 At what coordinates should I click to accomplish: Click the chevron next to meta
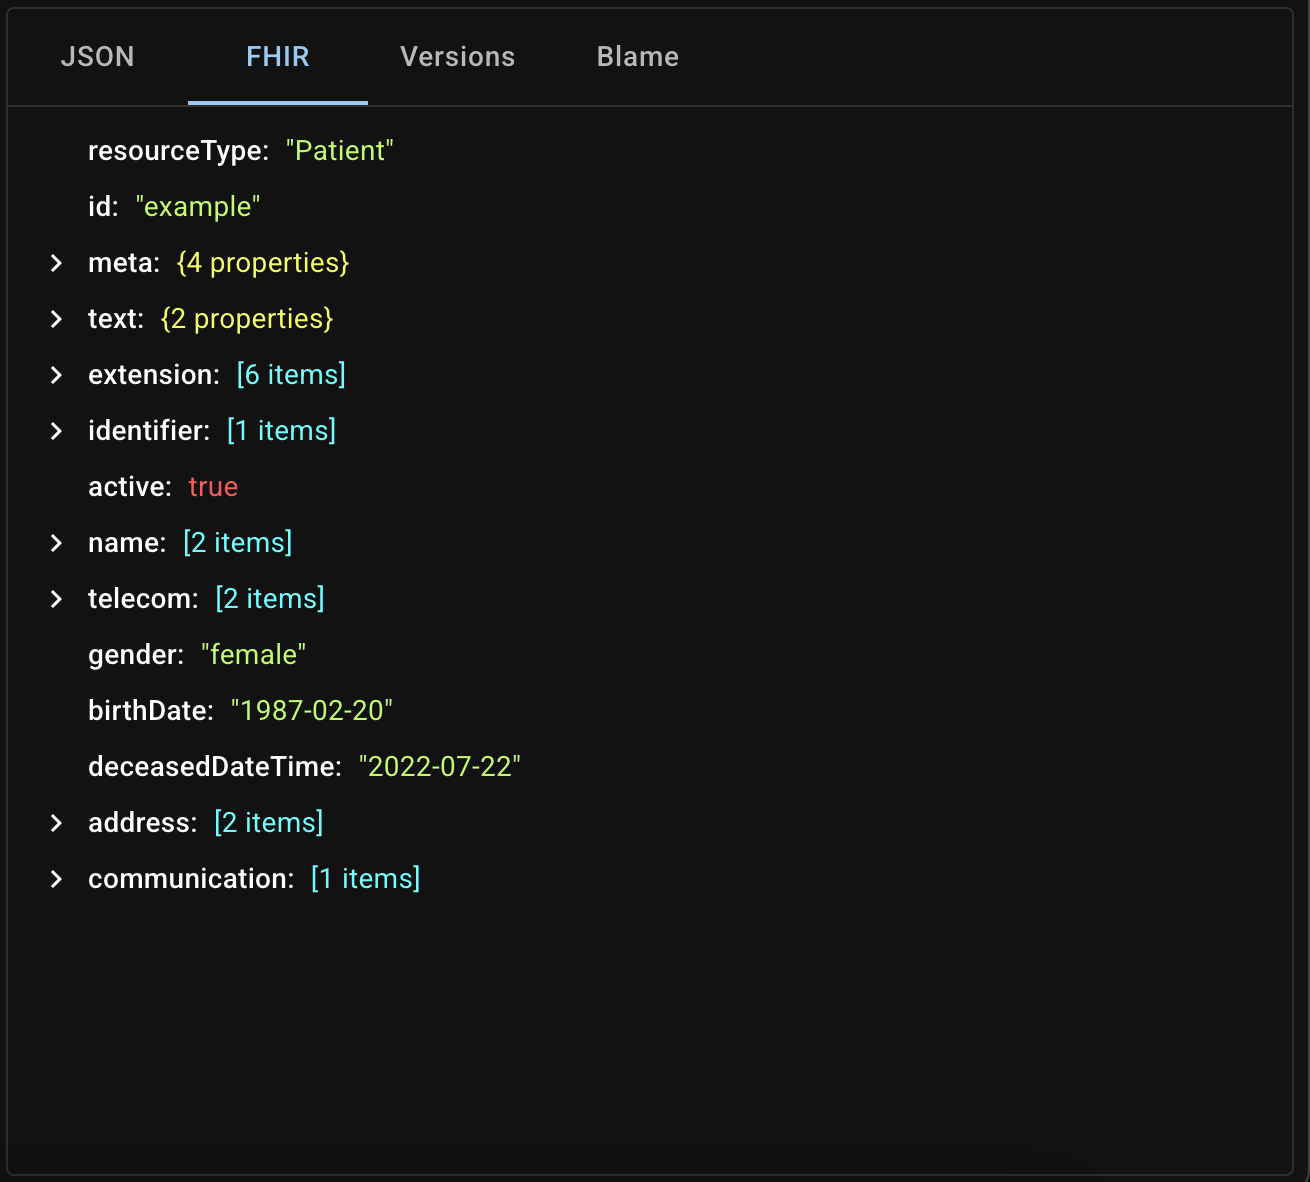point(55,263)
